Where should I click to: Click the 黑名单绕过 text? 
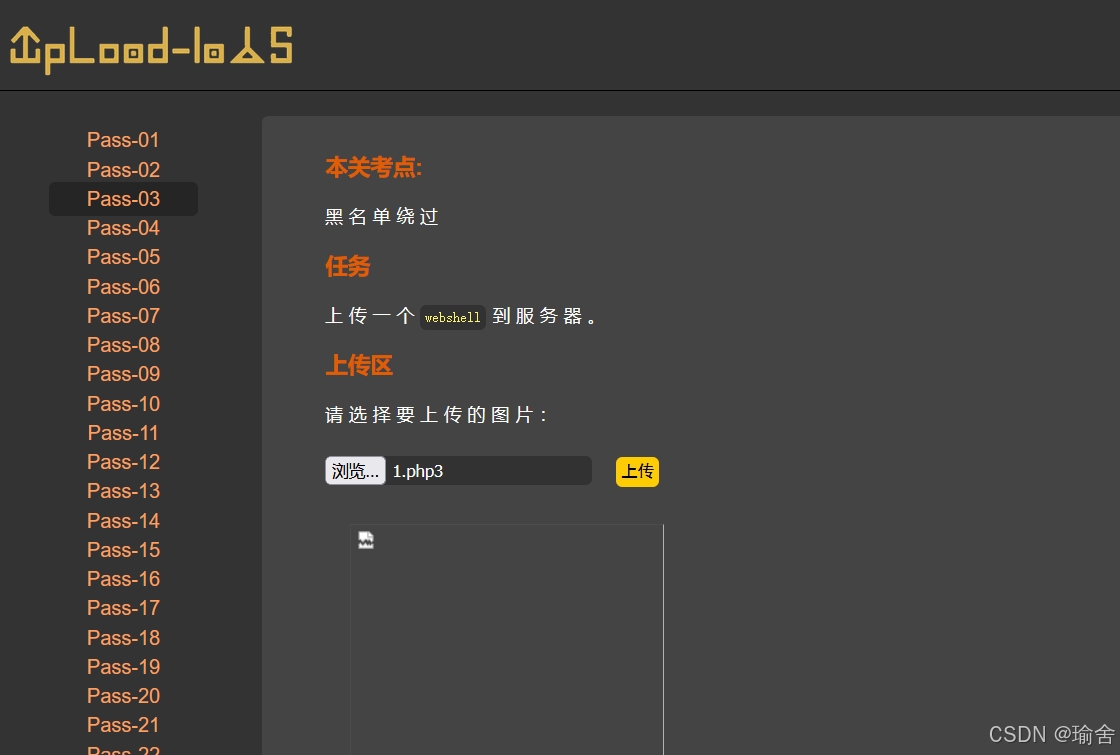[381, 216]
